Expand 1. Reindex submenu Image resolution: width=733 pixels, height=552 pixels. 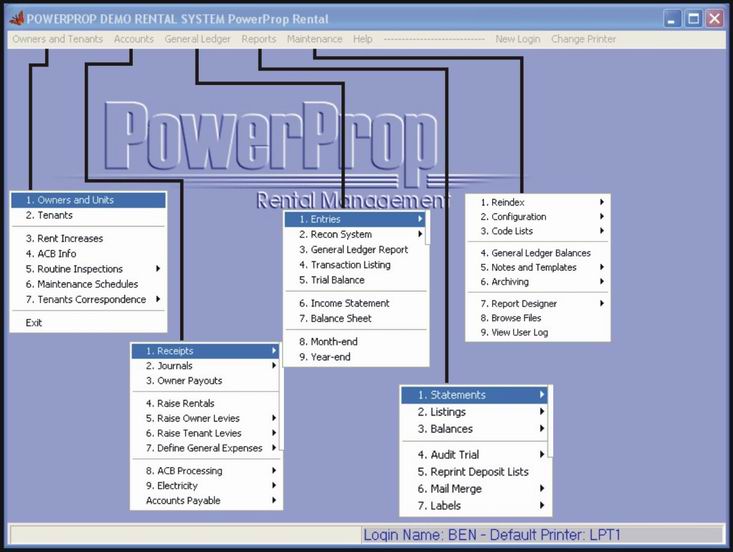click(x=538, y=202)
